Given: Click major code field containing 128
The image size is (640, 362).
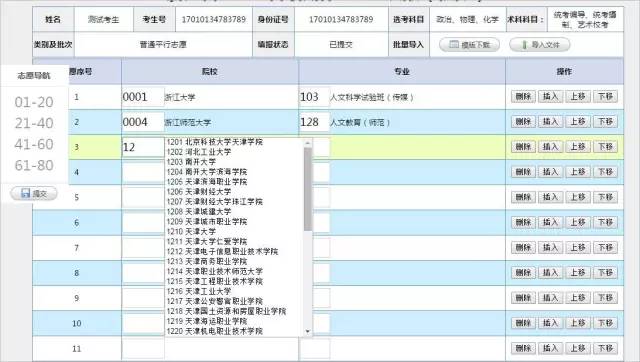Looking at the screenshot, I should click(x=314, y=122).
